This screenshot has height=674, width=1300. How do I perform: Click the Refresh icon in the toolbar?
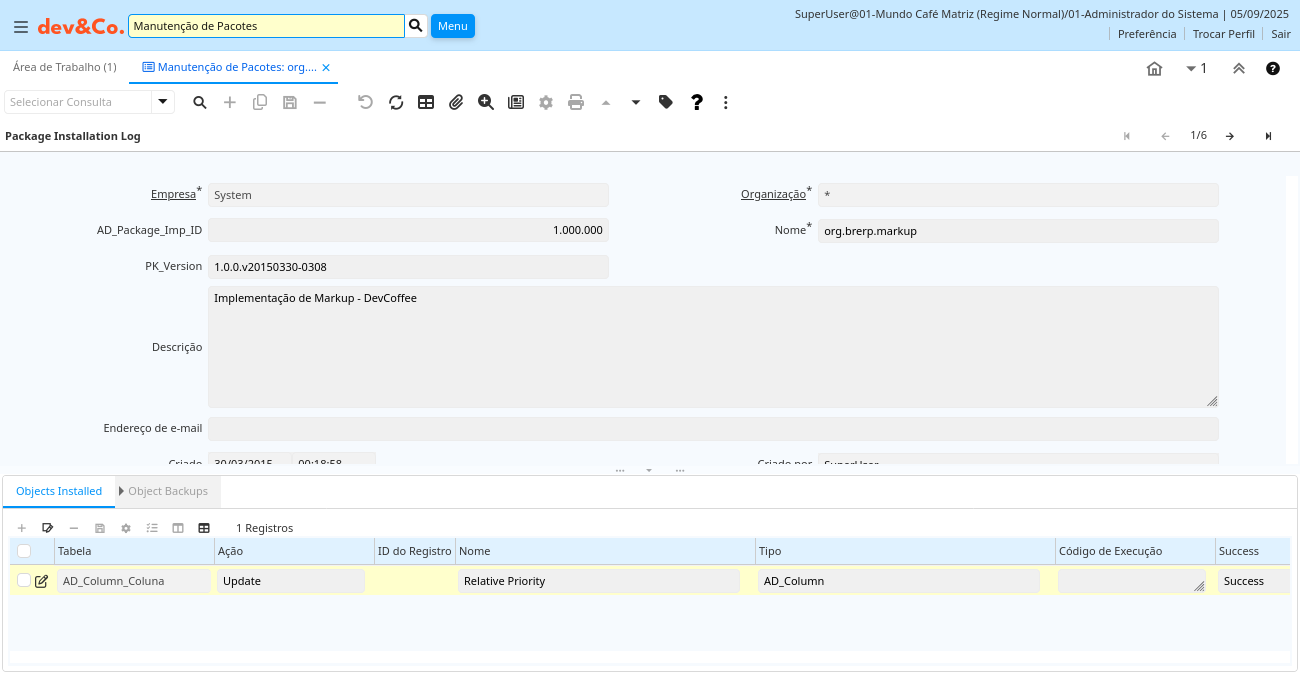[396, 102]
